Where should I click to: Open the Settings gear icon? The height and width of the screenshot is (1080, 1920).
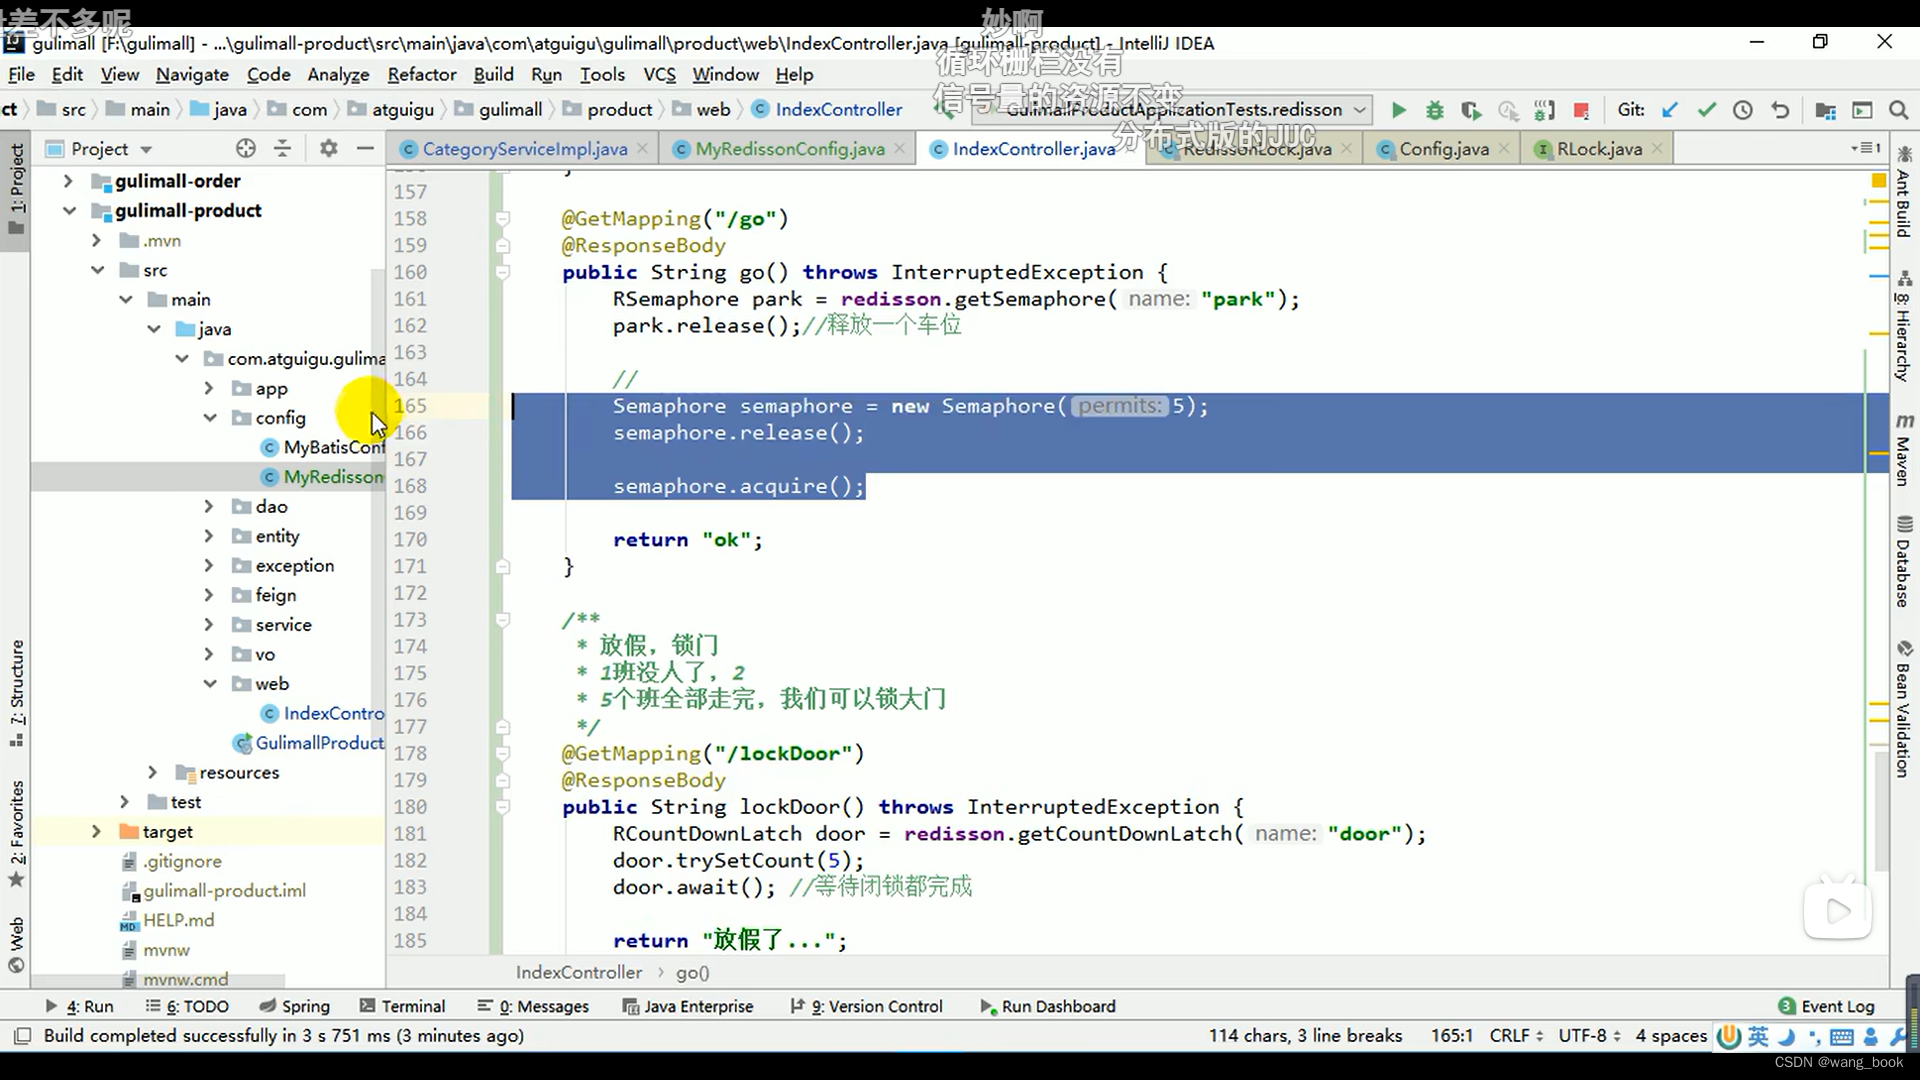click(328, 149)
